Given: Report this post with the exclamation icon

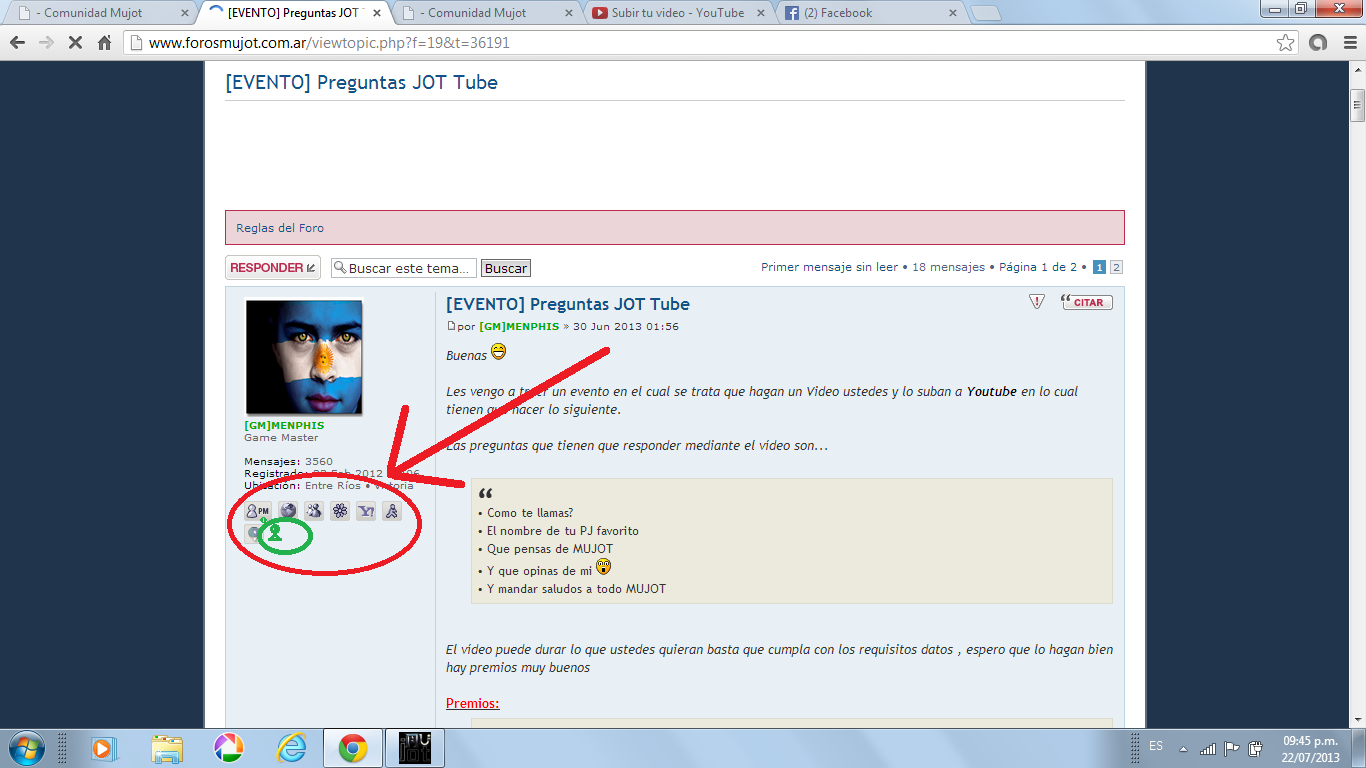Looking at the screenshot, I should click(x=1037, y=302).
